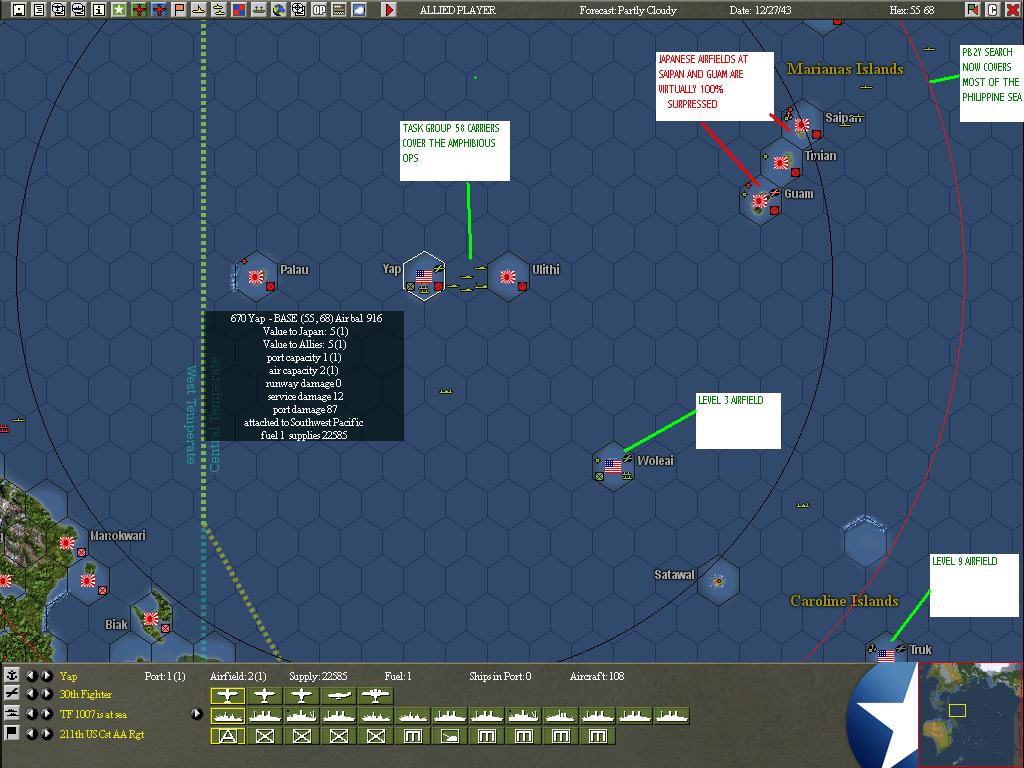Click the anchor base icon in bottom panel
Image resolution: width=1024 pixels, height=768 pixels.
click(x=12, y=676)
